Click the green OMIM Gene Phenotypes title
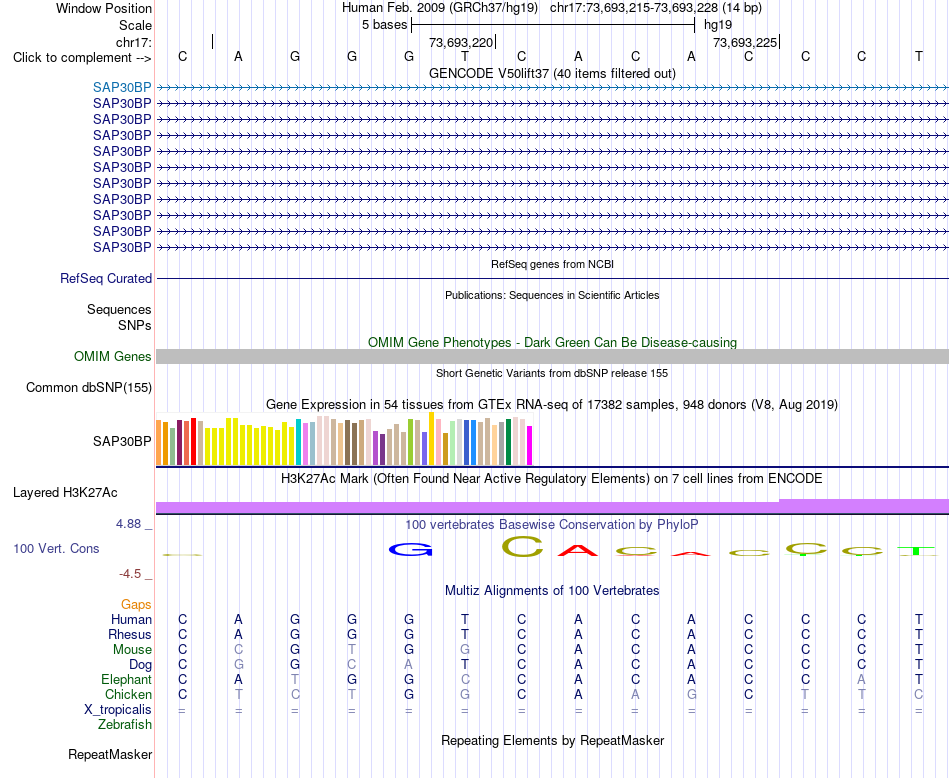Screen dimensions: 950x778 point(552,342)
